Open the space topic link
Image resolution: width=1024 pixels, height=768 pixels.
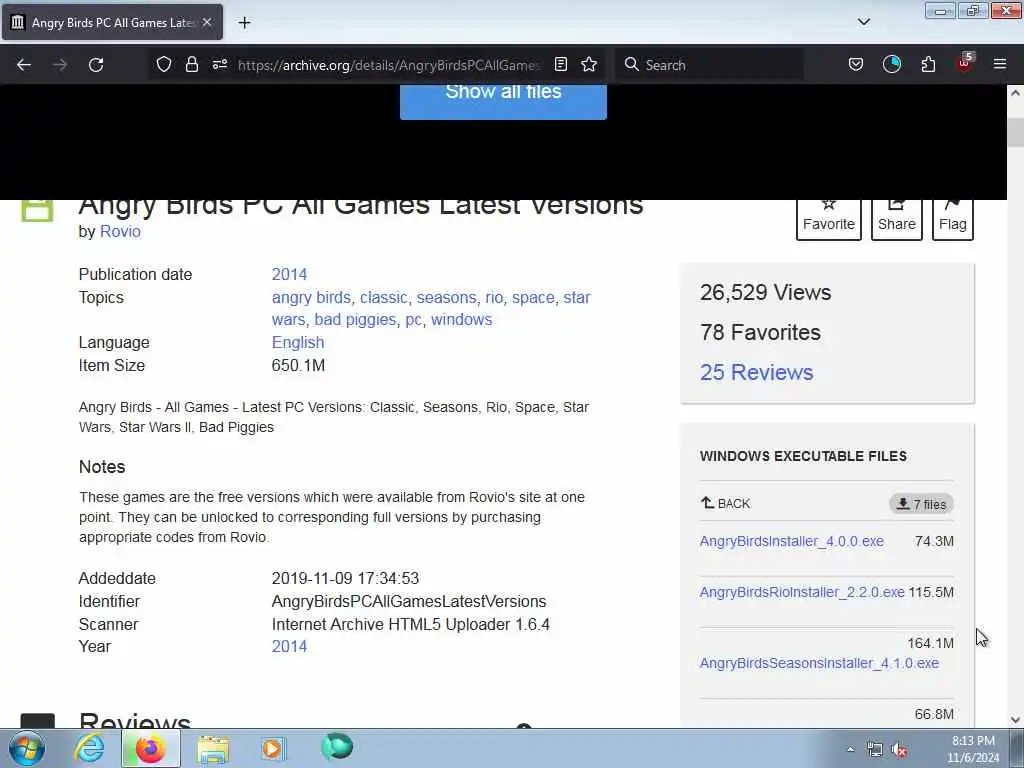(533, 298)
